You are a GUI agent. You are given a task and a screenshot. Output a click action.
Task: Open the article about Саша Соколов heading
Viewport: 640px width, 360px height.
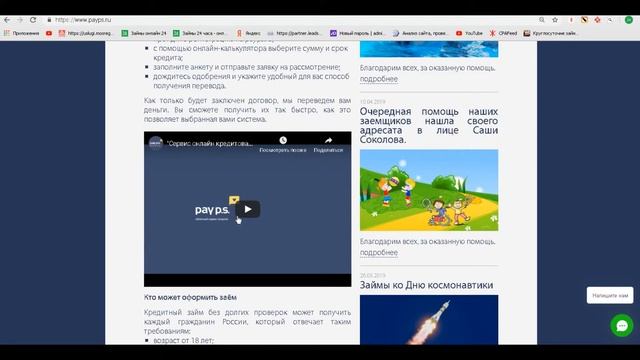pyautogui.click(x=429, y=125)
